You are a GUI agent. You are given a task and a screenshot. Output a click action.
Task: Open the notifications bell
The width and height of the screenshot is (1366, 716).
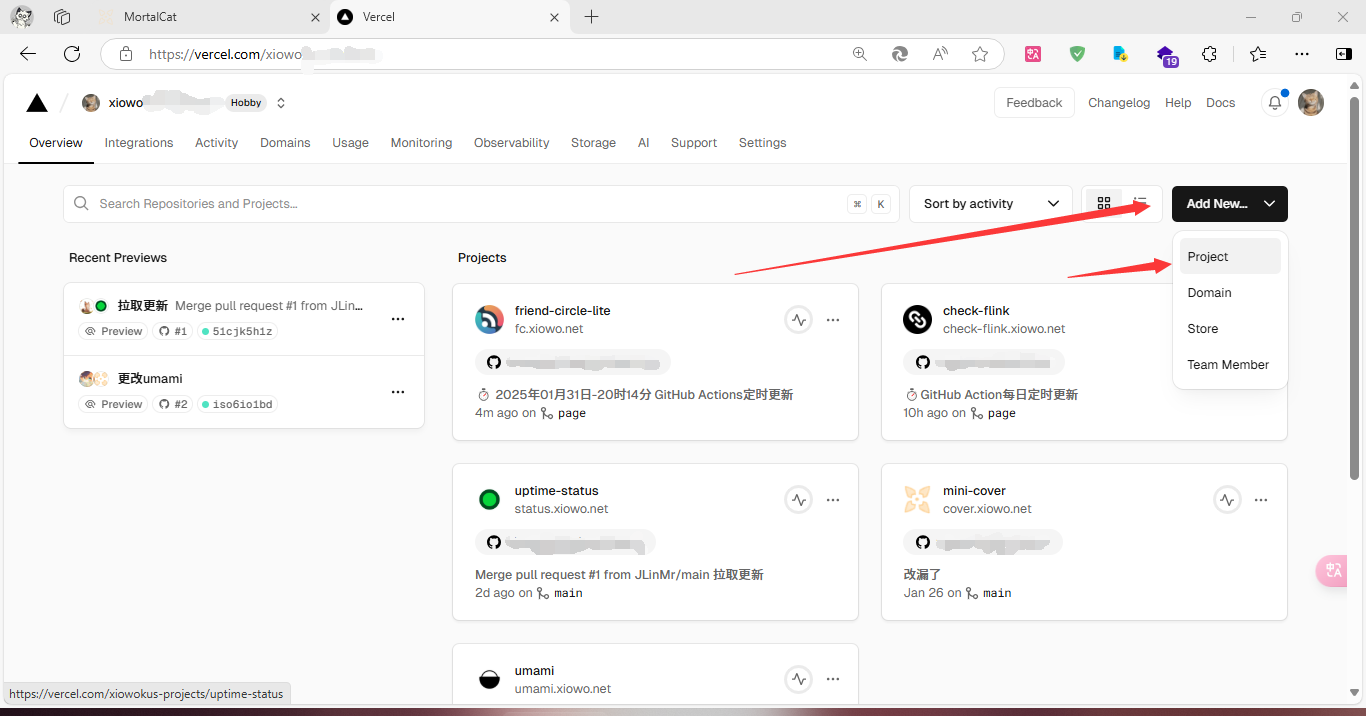click(1274, 103)
